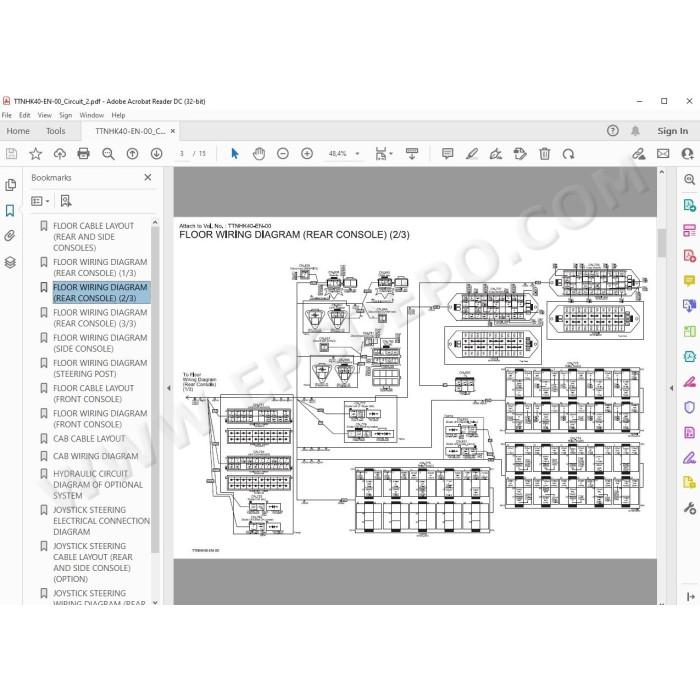
Task: Open the Edit menu
Action: tap(25, 115)
